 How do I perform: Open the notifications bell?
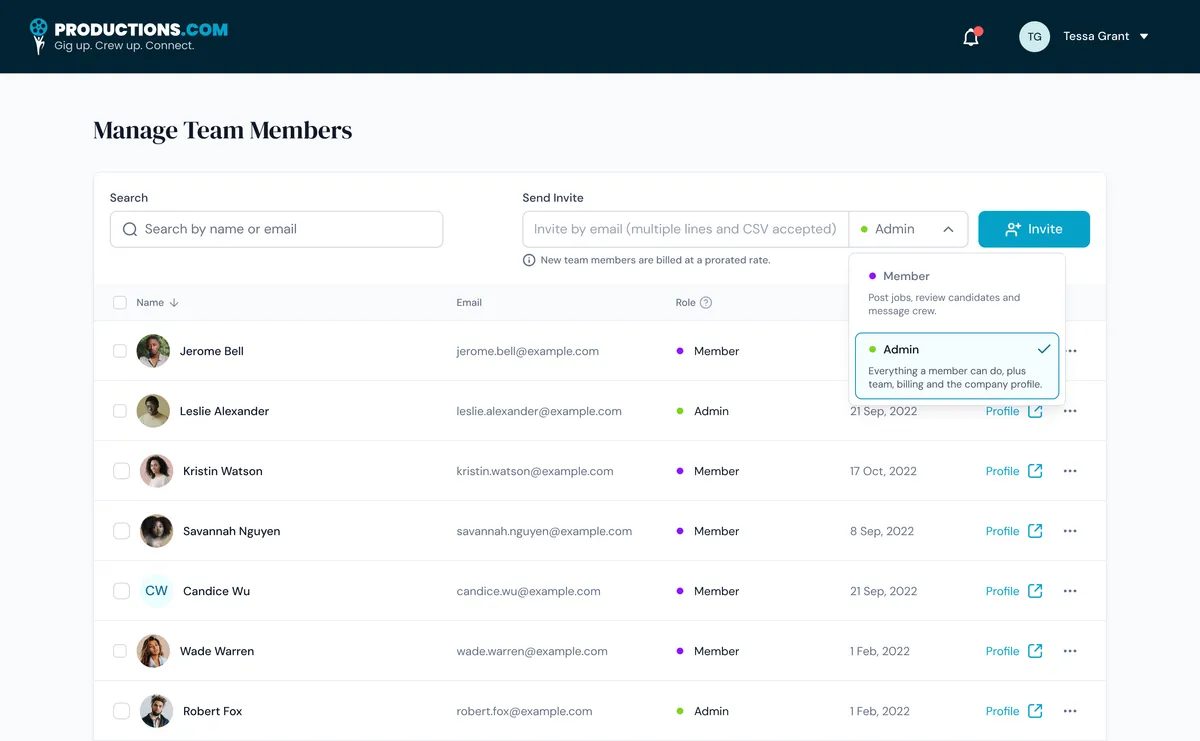[x=971, y=37]
